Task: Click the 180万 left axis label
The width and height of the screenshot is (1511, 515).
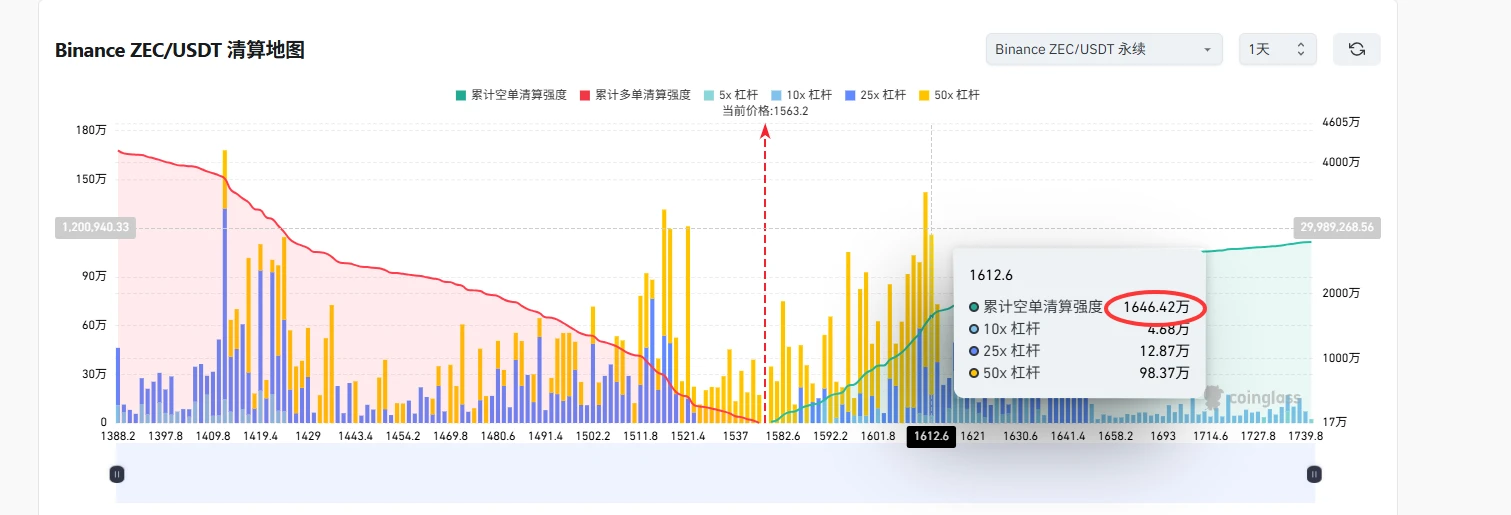Action: (x=91, y=130)
